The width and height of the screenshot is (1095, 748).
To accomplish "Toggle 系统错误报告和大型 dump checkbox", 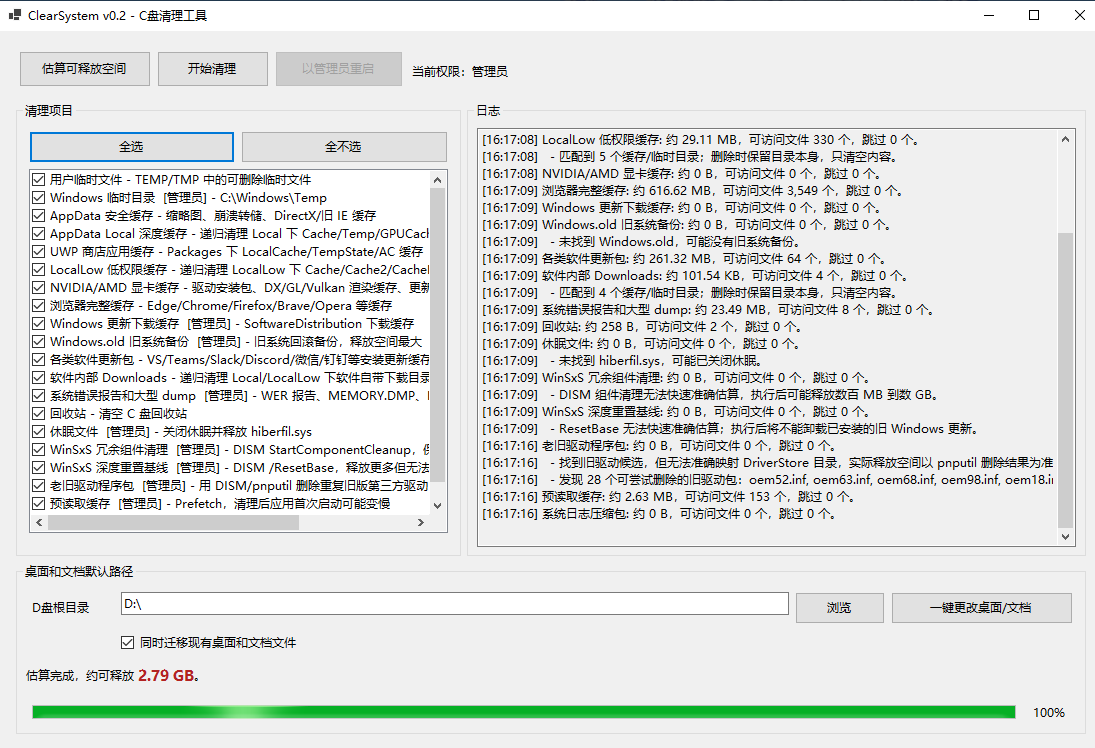I will pos(38,395).
